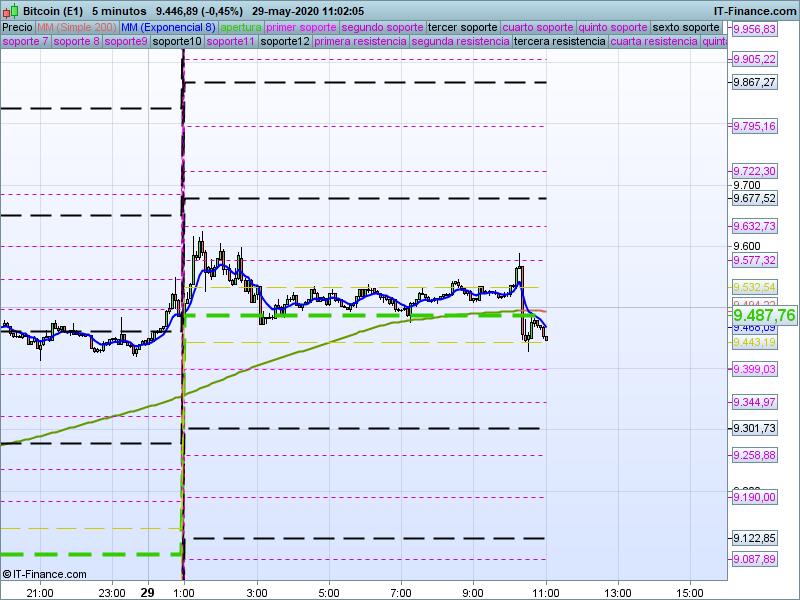Click the apertura legend label
The width and height of the screenshot is (800, 600).
241,27
